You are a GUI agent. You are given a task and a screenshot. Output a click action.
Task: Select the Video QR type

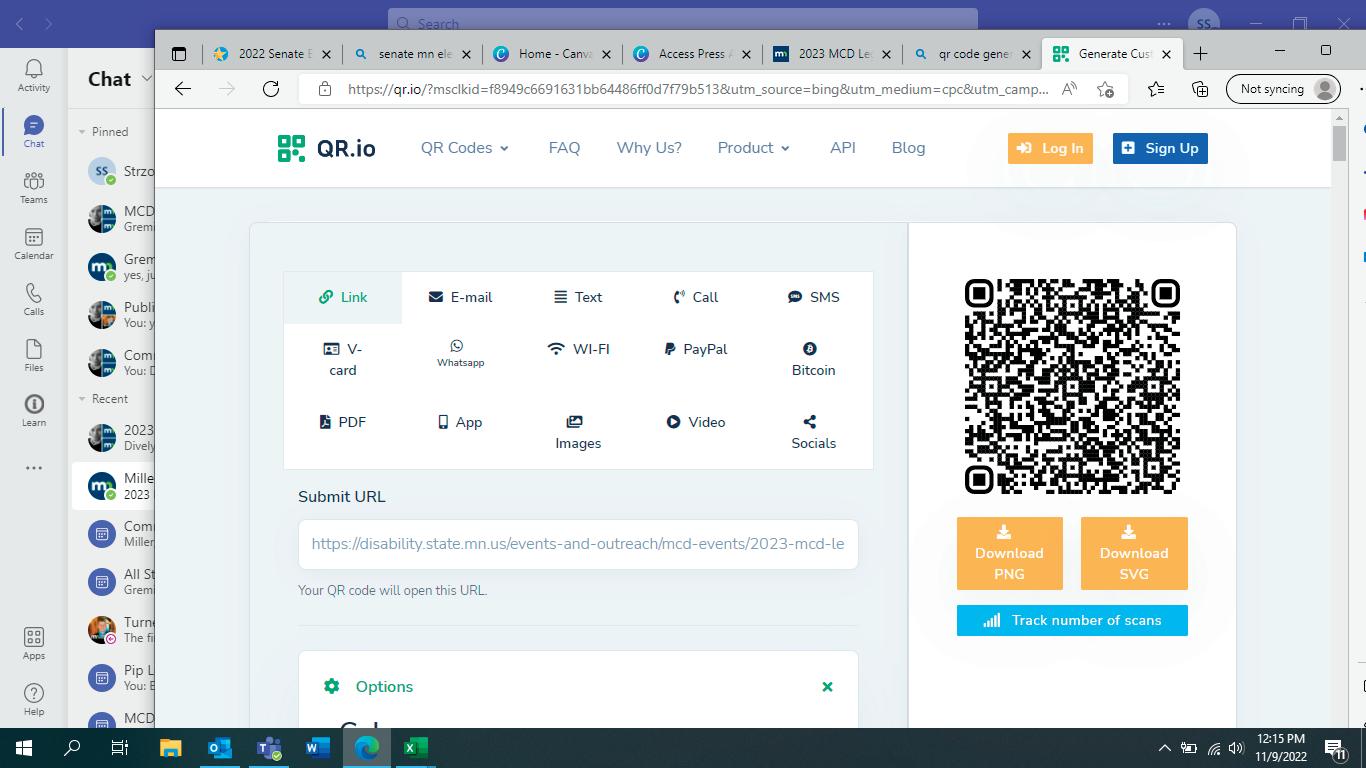(x=696, y=422)
